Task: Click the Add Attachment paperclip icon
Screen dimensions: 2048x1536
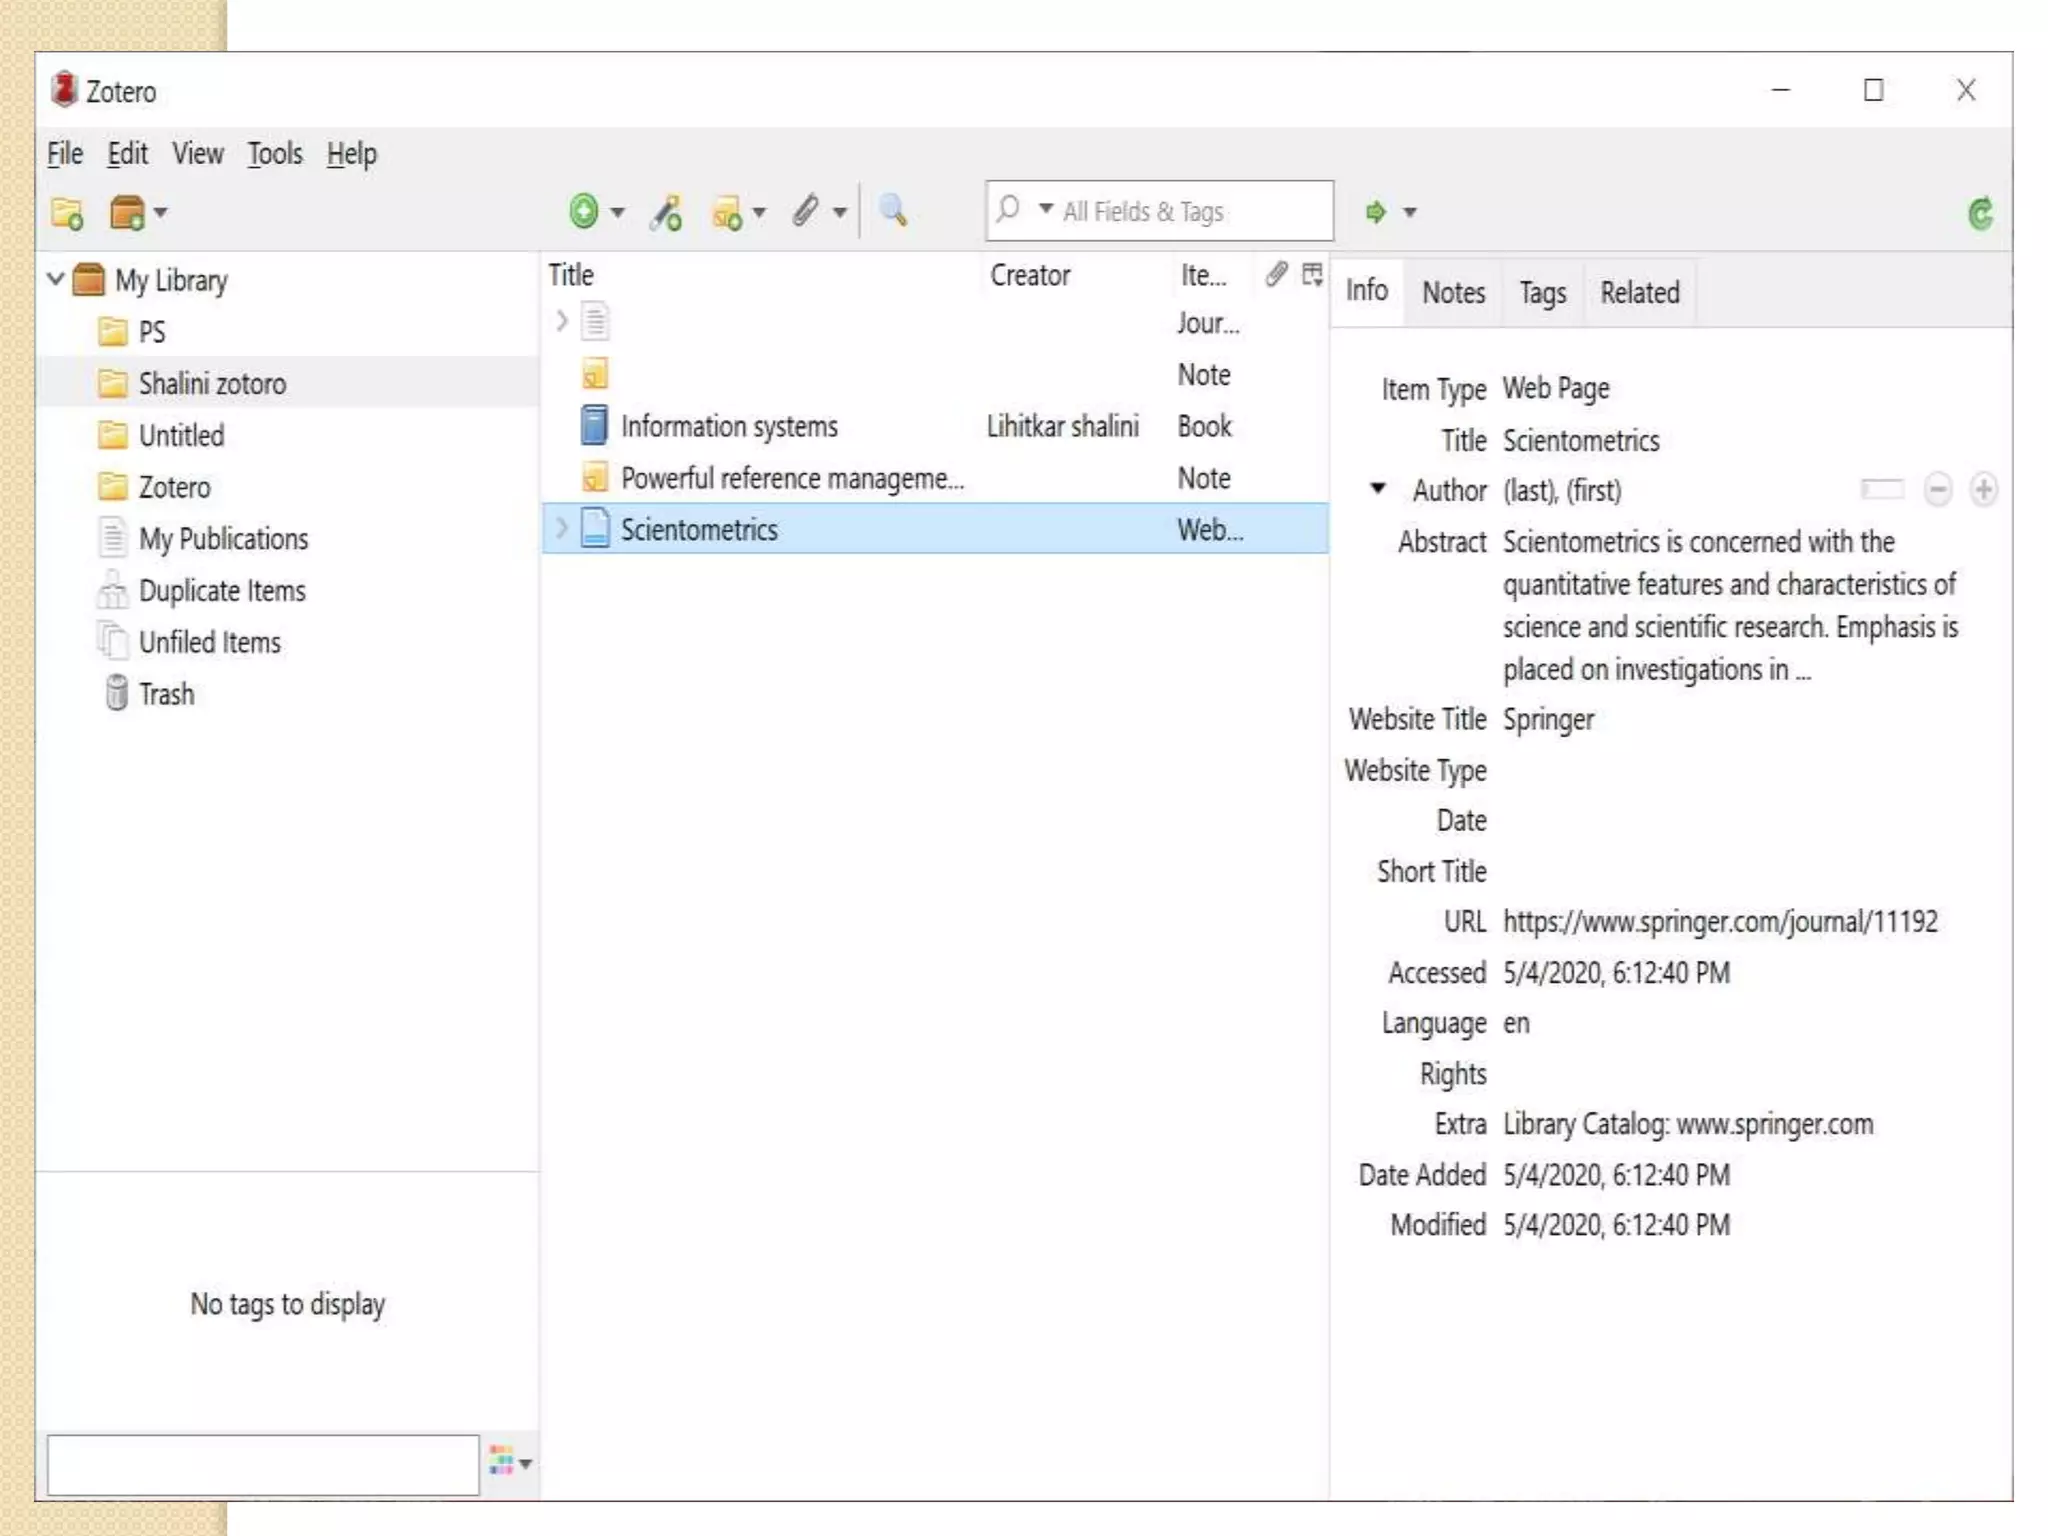Action: pyautogui.click(x=806, y=211)
